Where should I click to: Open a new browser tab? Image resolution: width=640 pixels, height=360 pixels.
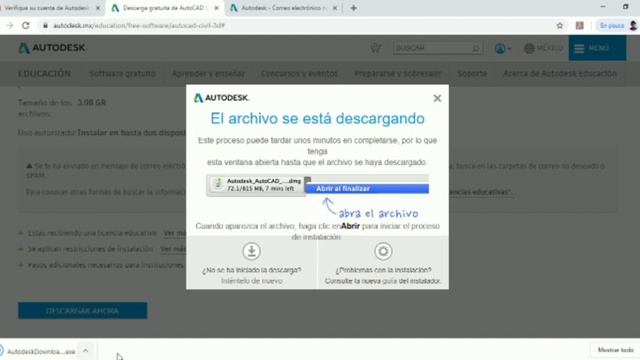[353, 8]
